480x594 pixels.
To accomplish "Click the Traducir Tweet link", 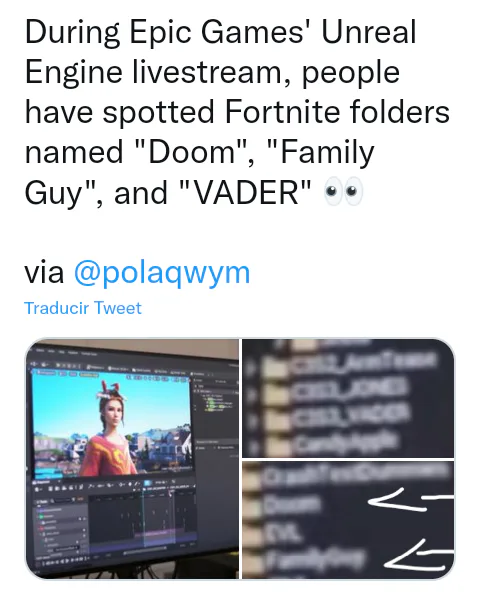I will pyautogui.click(x=83, y=308).
